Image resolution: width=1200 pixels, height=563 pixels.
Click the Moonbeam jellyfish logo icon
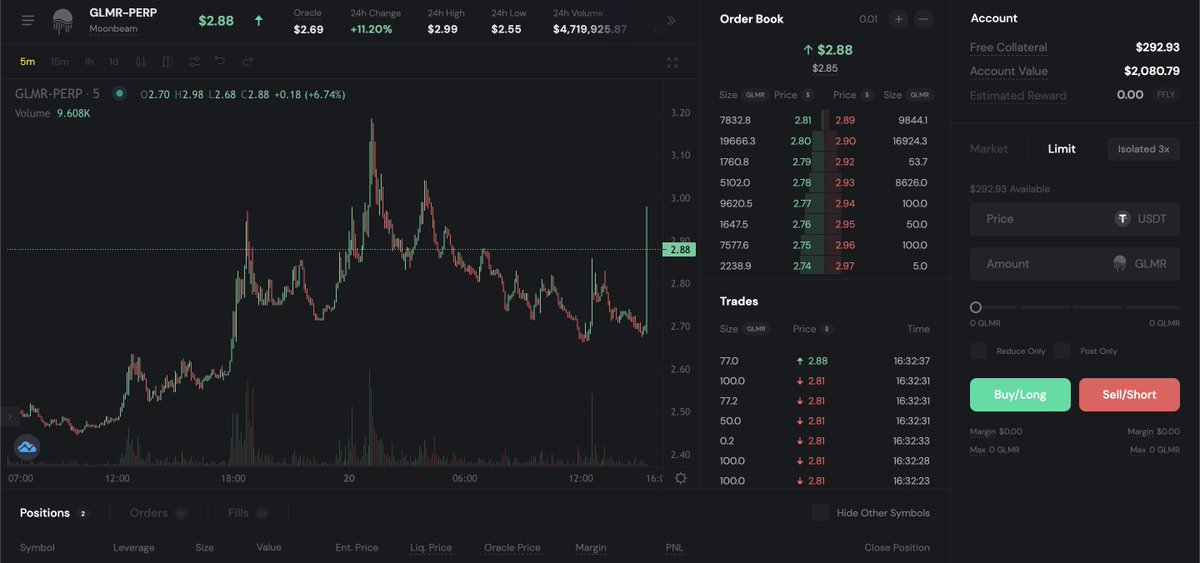(63, 20)
